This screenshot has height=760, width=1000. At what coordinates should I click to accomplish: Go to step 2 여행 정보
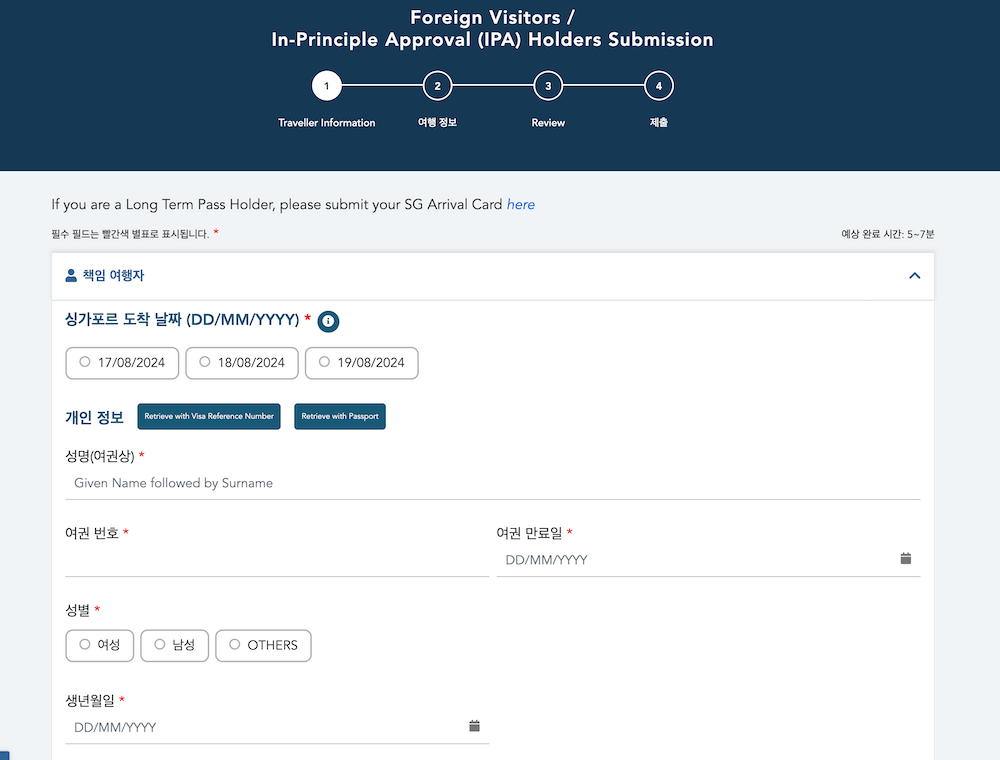pos(438,86)
